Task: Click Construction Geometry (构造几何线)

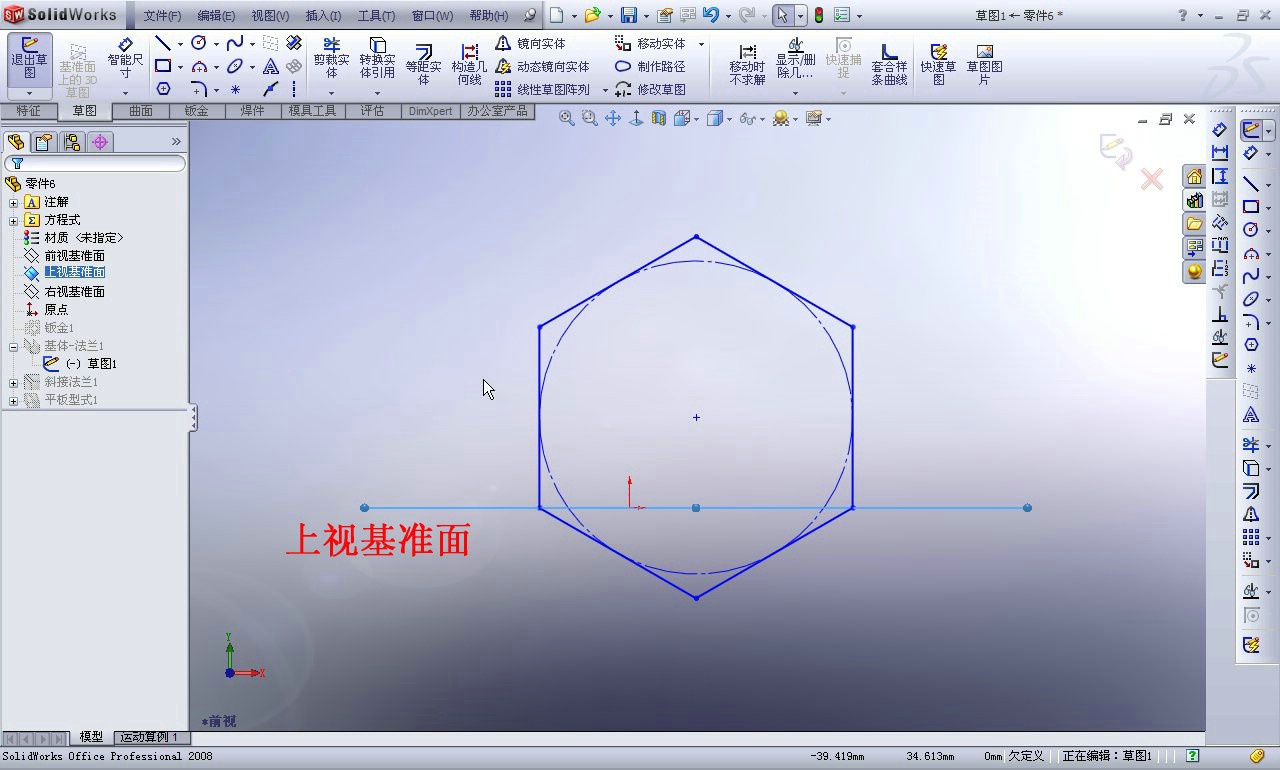Action: (469, 64)
